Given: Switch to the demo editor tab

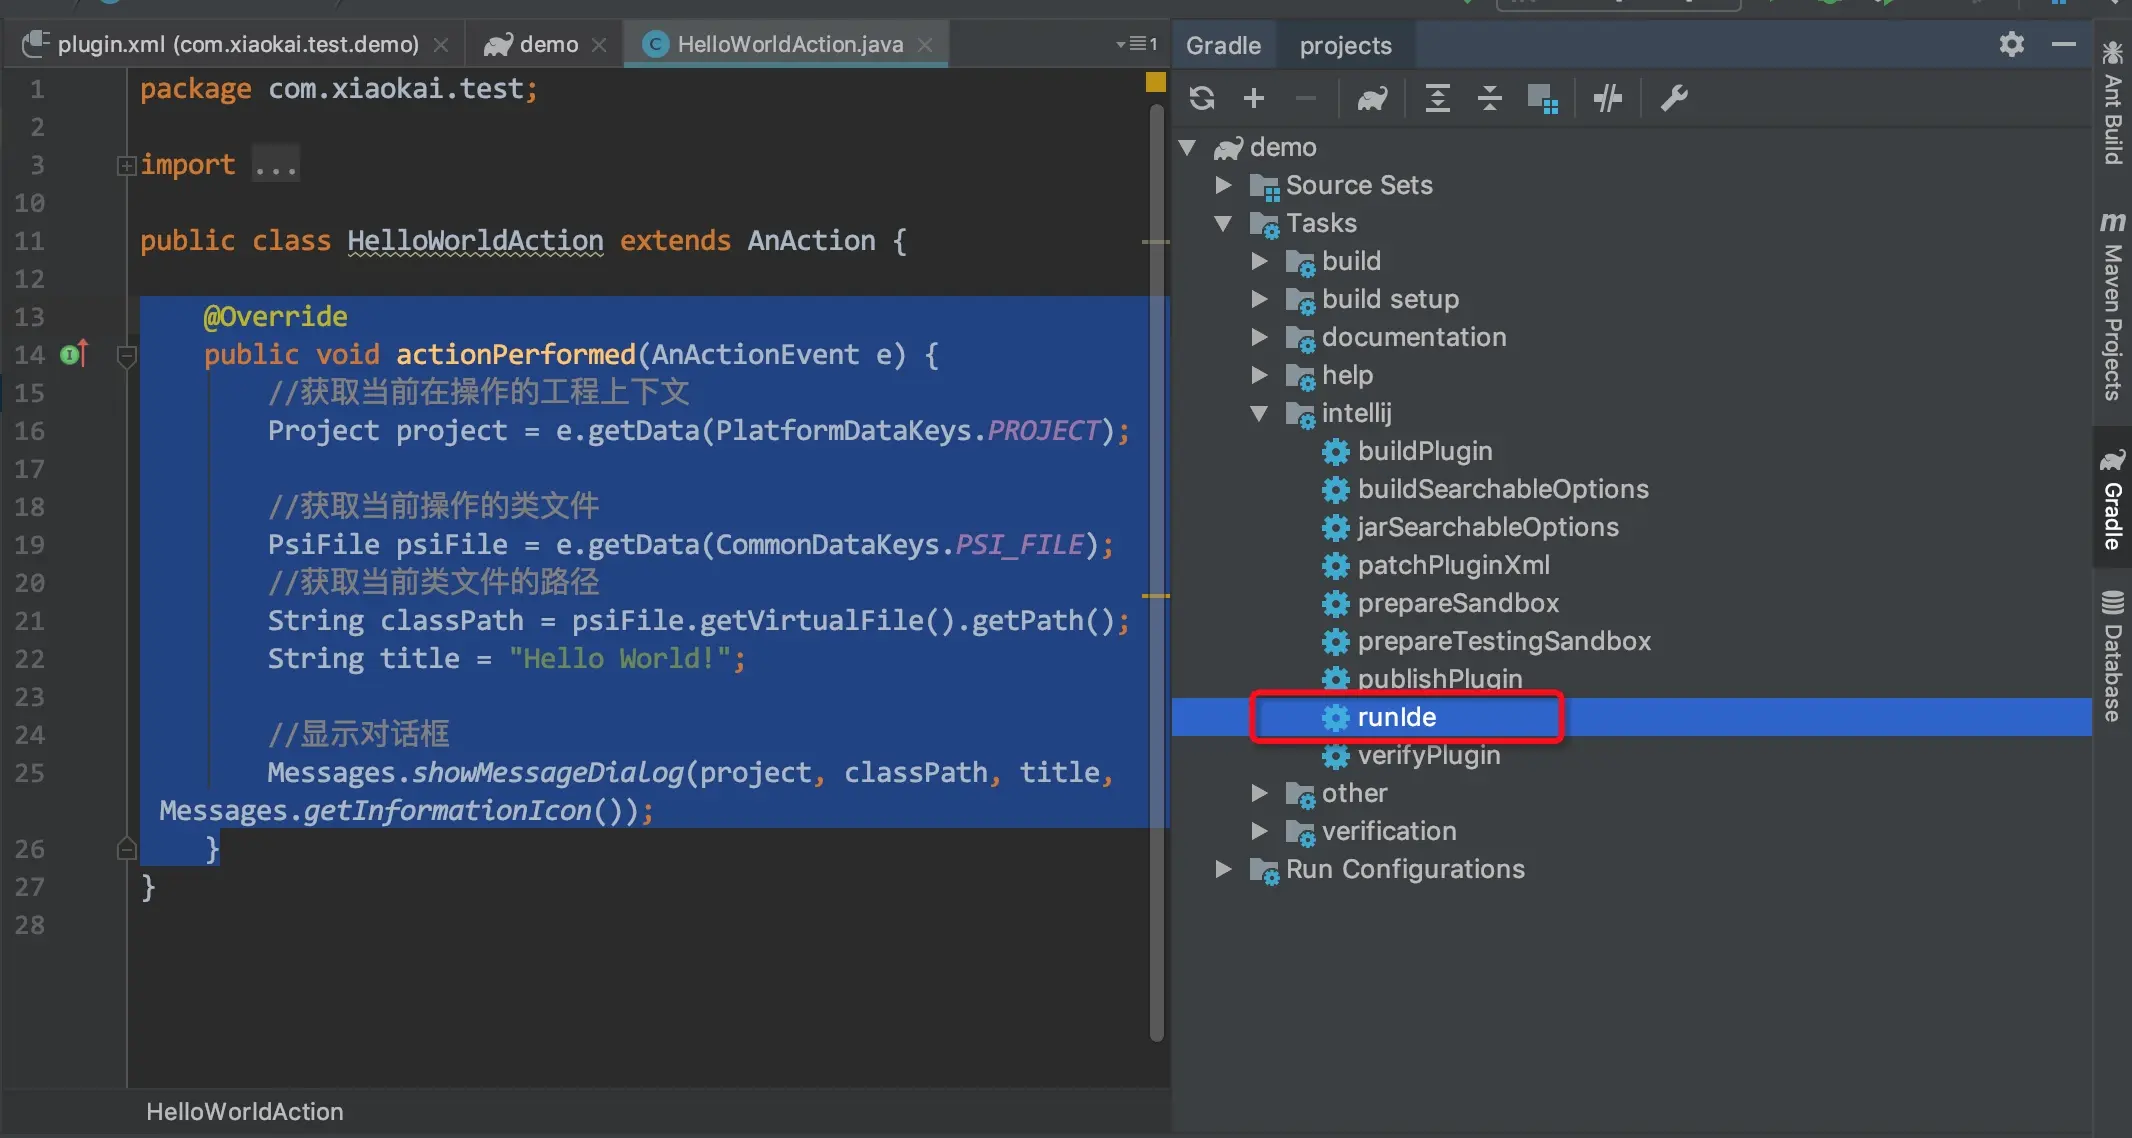Looking at the screenshot, I should (x=548, y=44).
